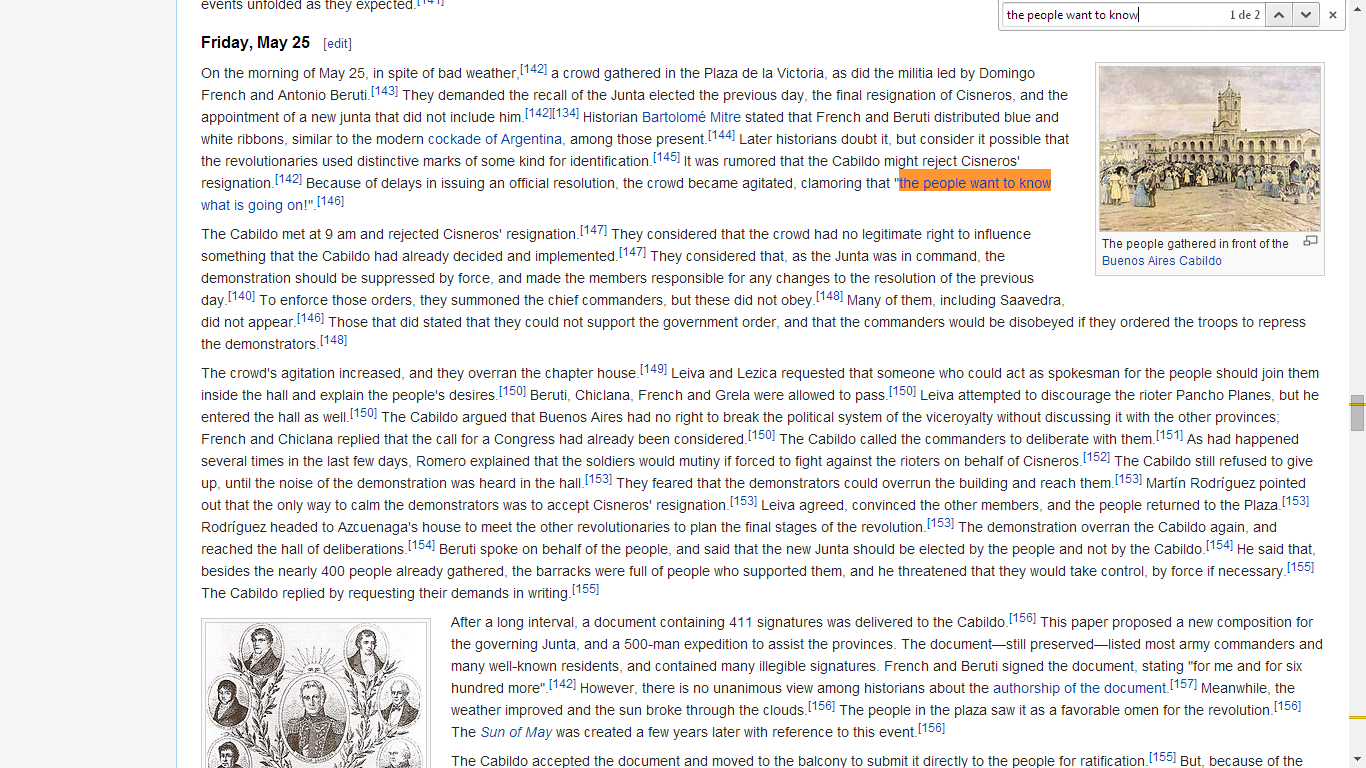The width and height of the screenshot is (1366, 768).
Task: Open citation [146] after going on quote
Action: click(330, 201)
